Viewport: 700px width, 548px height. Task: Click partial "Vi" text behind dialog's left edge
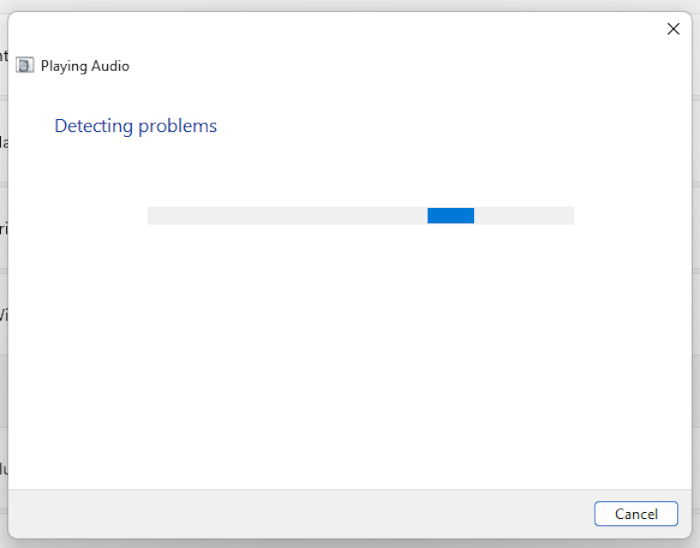4,315
